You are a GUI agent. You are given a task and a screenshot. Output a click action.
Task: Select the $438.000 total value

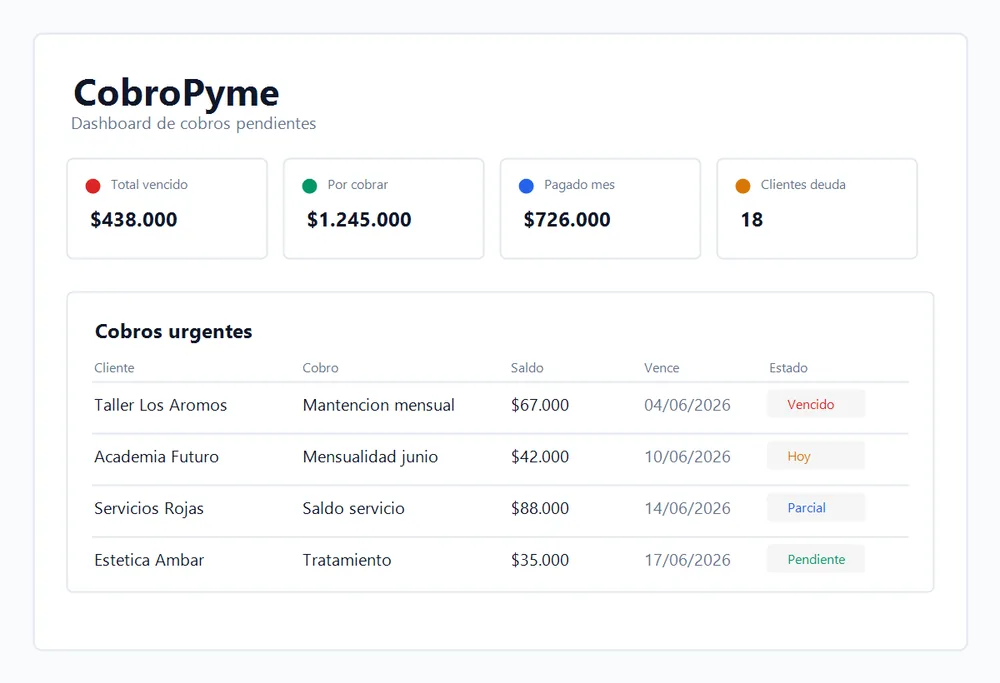[134, 219]
